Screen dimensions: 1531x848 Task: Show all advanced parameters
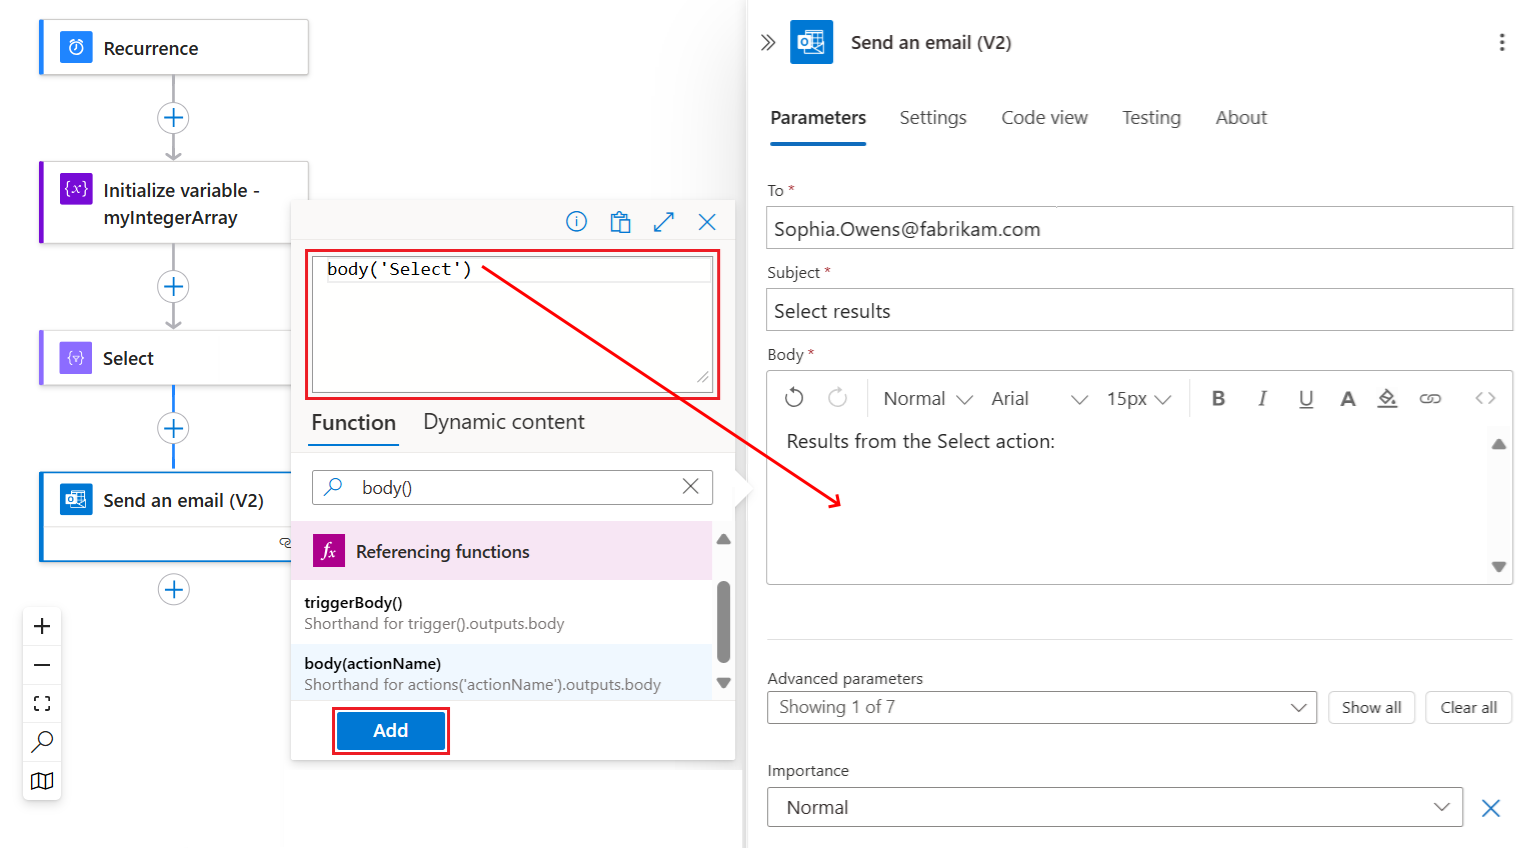(x=1371, y=707)
